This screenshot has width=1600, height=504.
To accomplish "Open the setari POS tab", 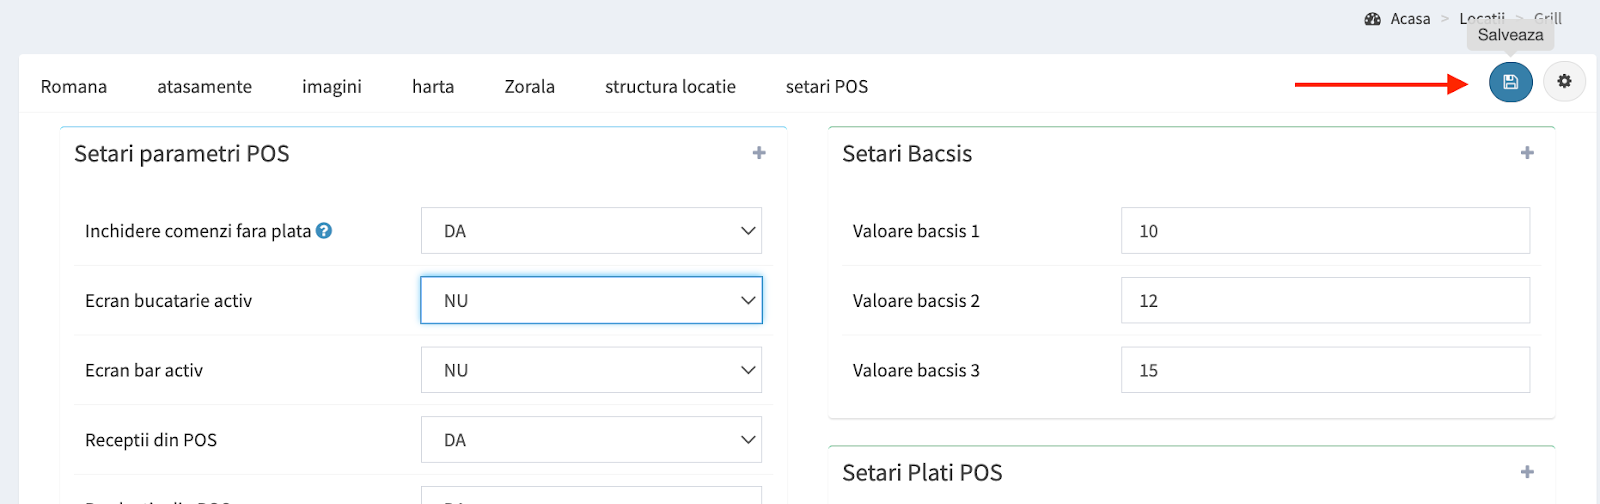I will [827, 87].
